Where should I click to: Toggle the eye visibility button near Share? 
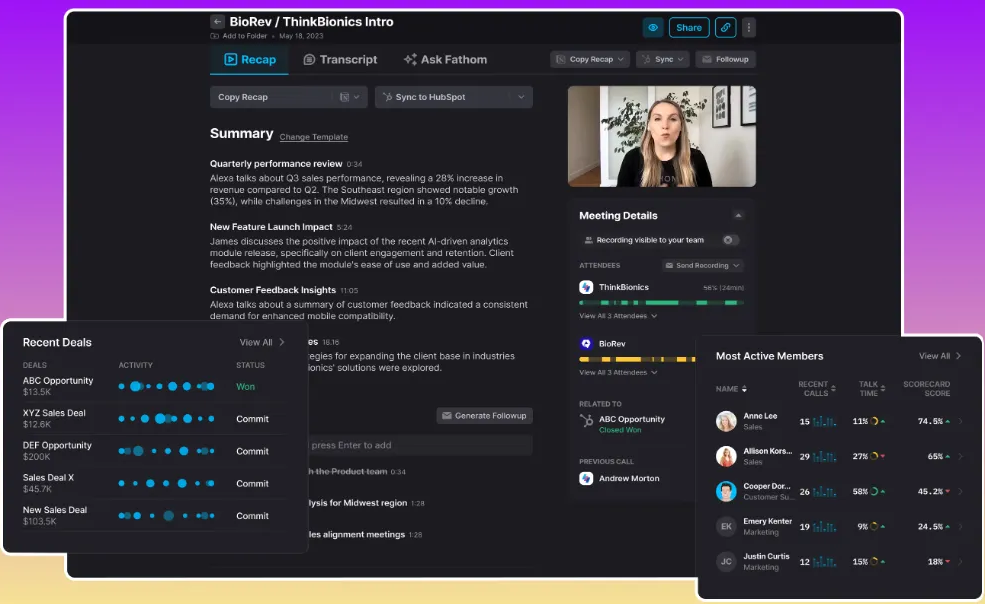pos(653,28)
